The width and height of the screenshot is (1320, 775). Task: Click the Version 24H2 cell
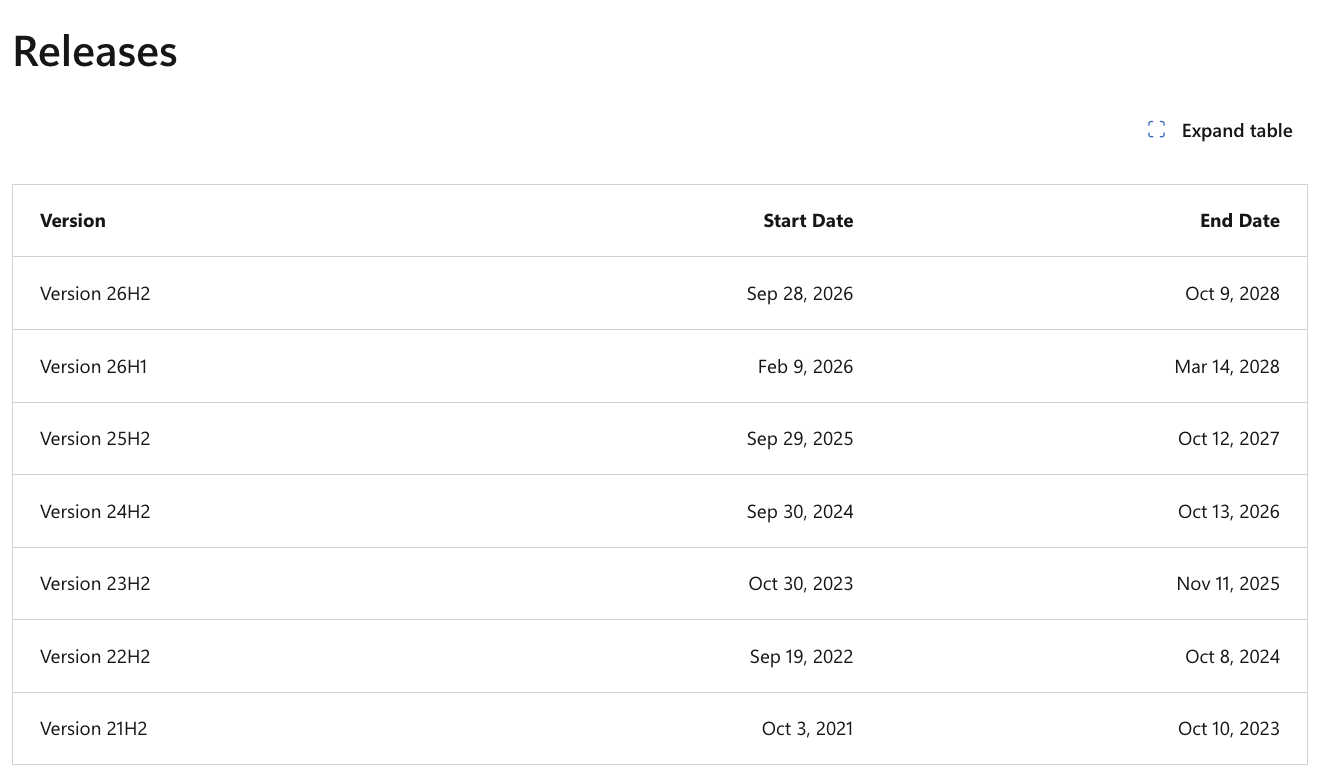tap(95, 512)
